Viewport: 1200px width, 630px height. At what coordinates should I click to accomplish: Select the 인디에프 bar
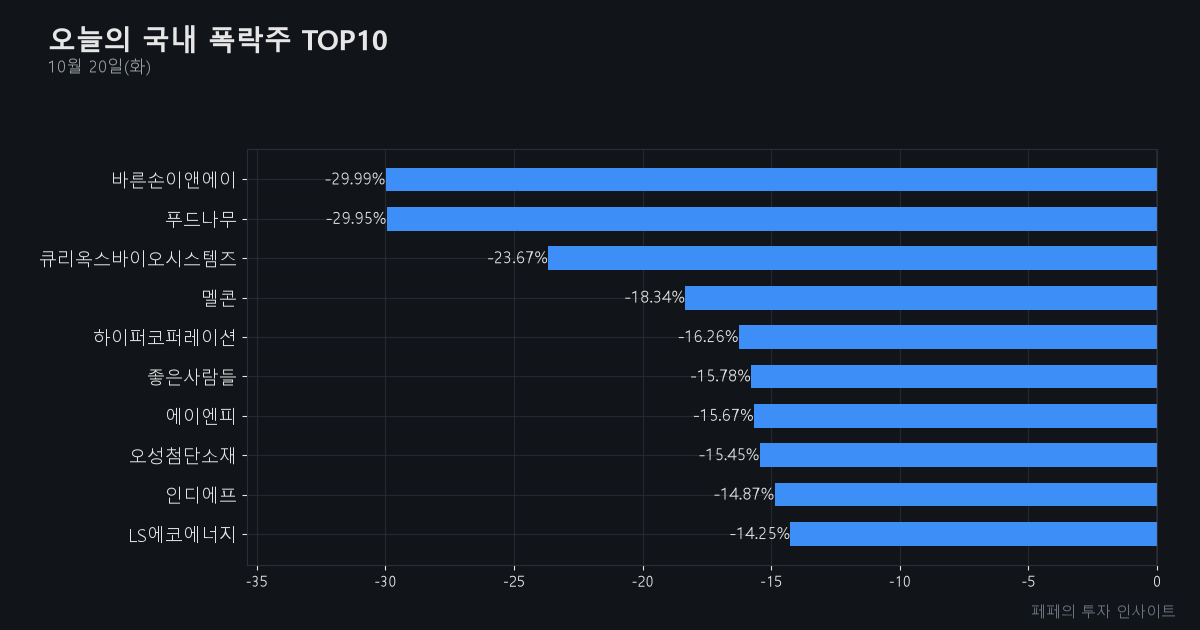tap(966, 494)
